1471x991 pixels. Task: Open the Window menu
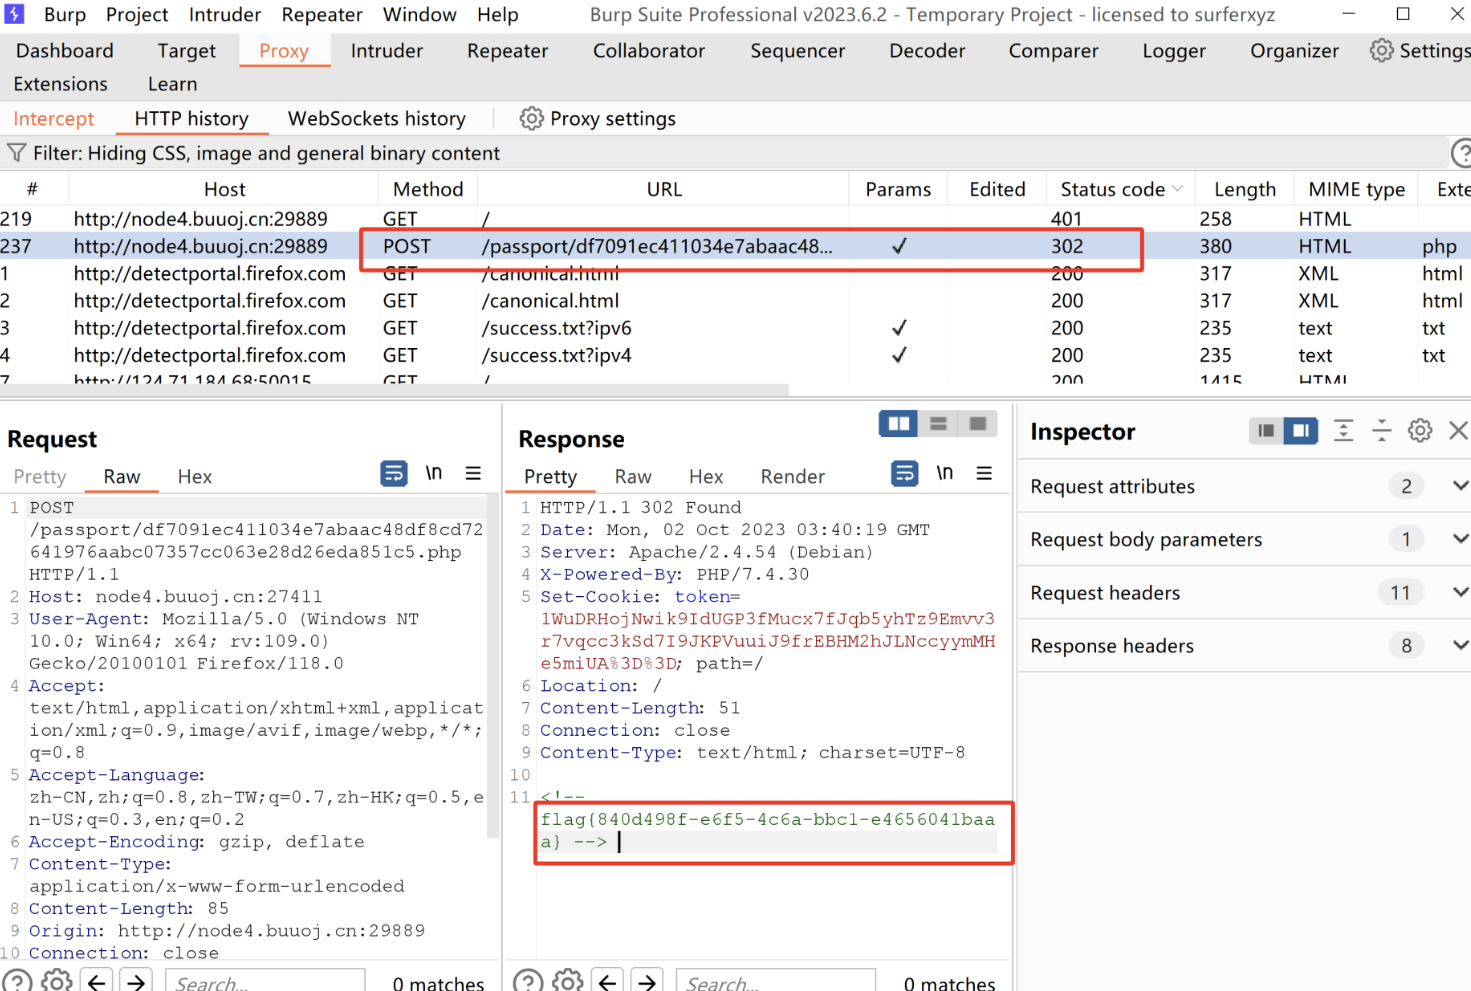[x=420, y=15]
